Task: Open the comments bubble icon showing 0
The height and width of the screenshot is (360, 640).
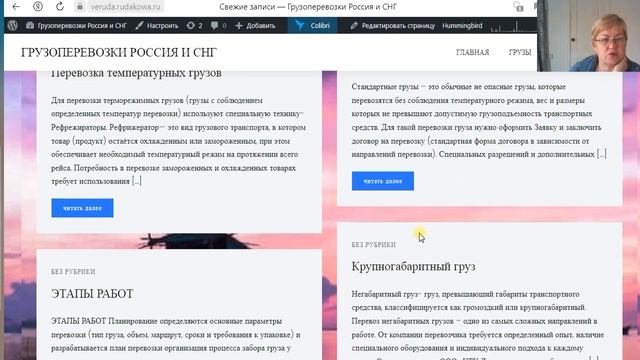Action: [218, 25]
